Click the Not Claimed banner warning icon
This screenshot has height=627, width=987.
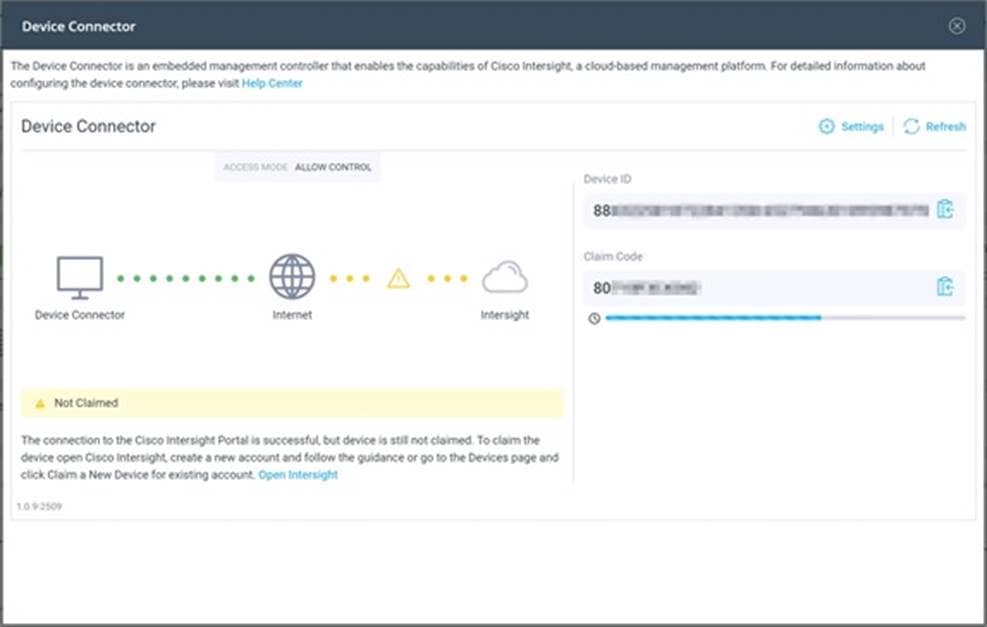(40, 404)
